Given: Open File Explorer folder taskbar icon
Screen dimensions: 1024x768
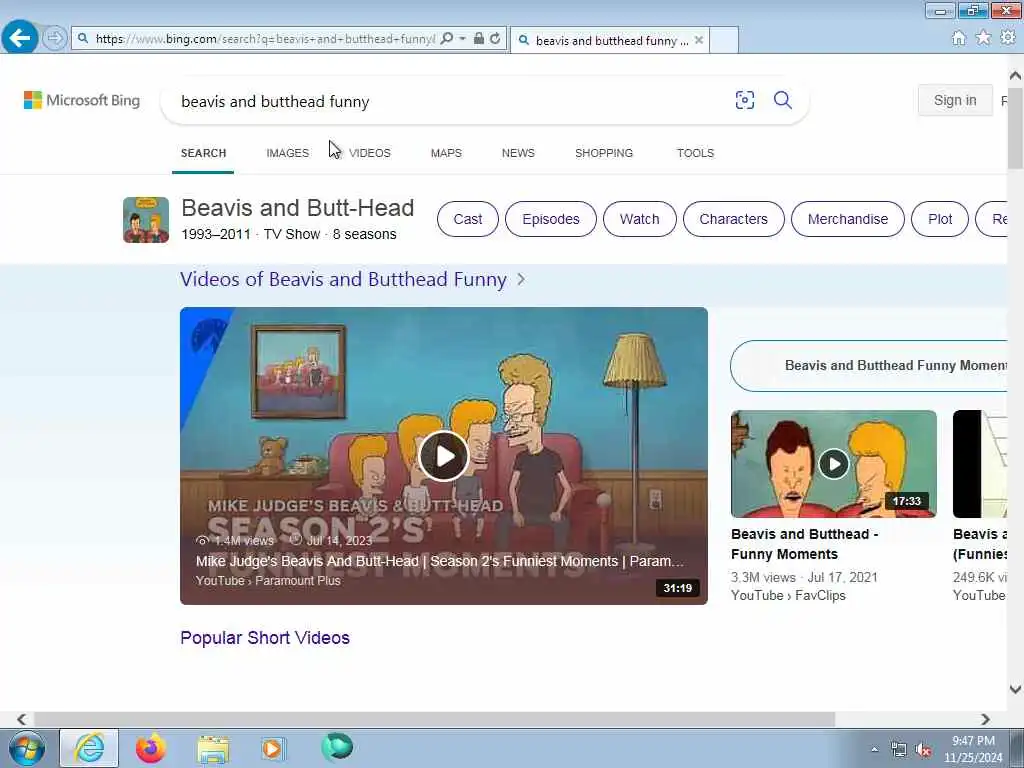Looking at the screenshot, I should tap(213, 748).
